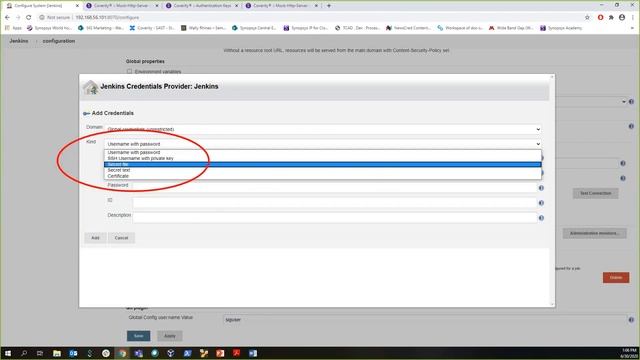Click Save on the Jenkins configuration page

[138, 336]
